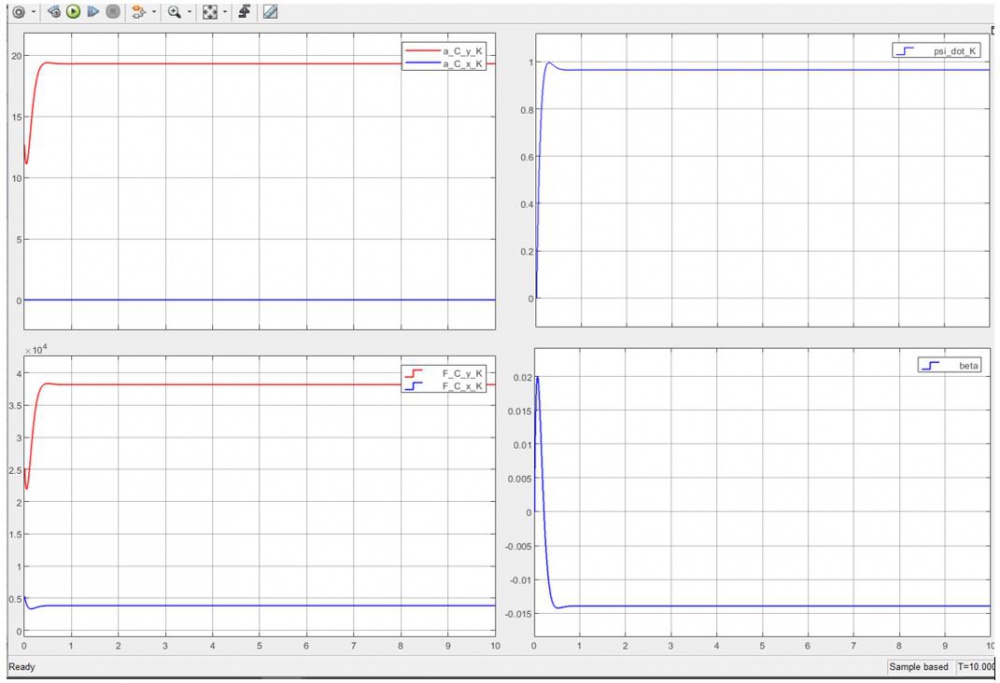The image size is (1000, 683).
Task: Open the scope Configuration Properties gear
Action: click(18, 12)
